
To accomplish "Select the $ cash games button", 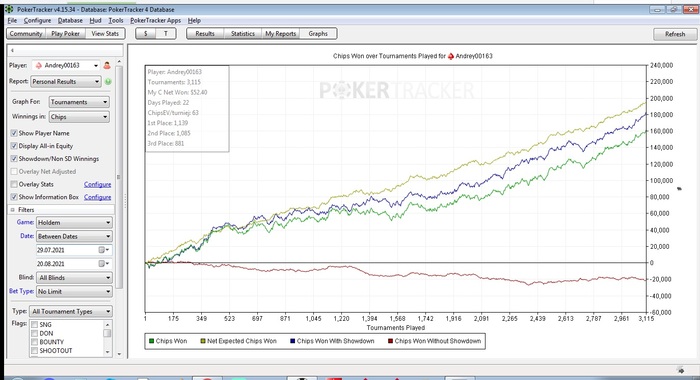I will tap(146, 33).
